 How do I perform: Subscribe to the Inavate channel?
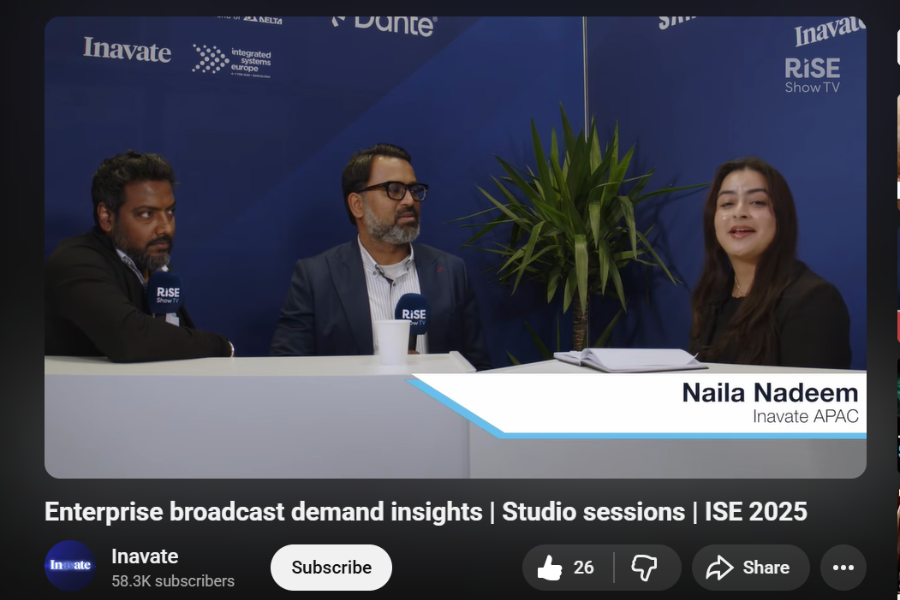[x=331, y=567]
